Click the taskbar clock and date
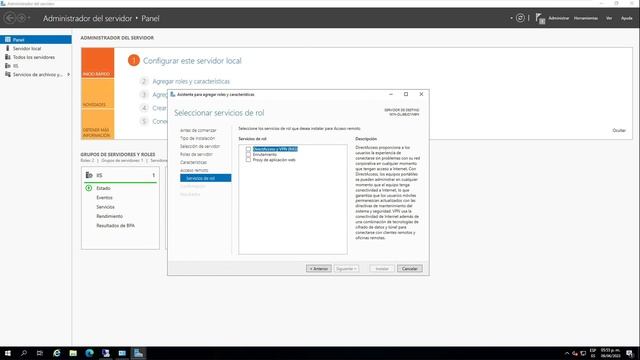This screenshot has height=360, width=640. click(610, 353)
